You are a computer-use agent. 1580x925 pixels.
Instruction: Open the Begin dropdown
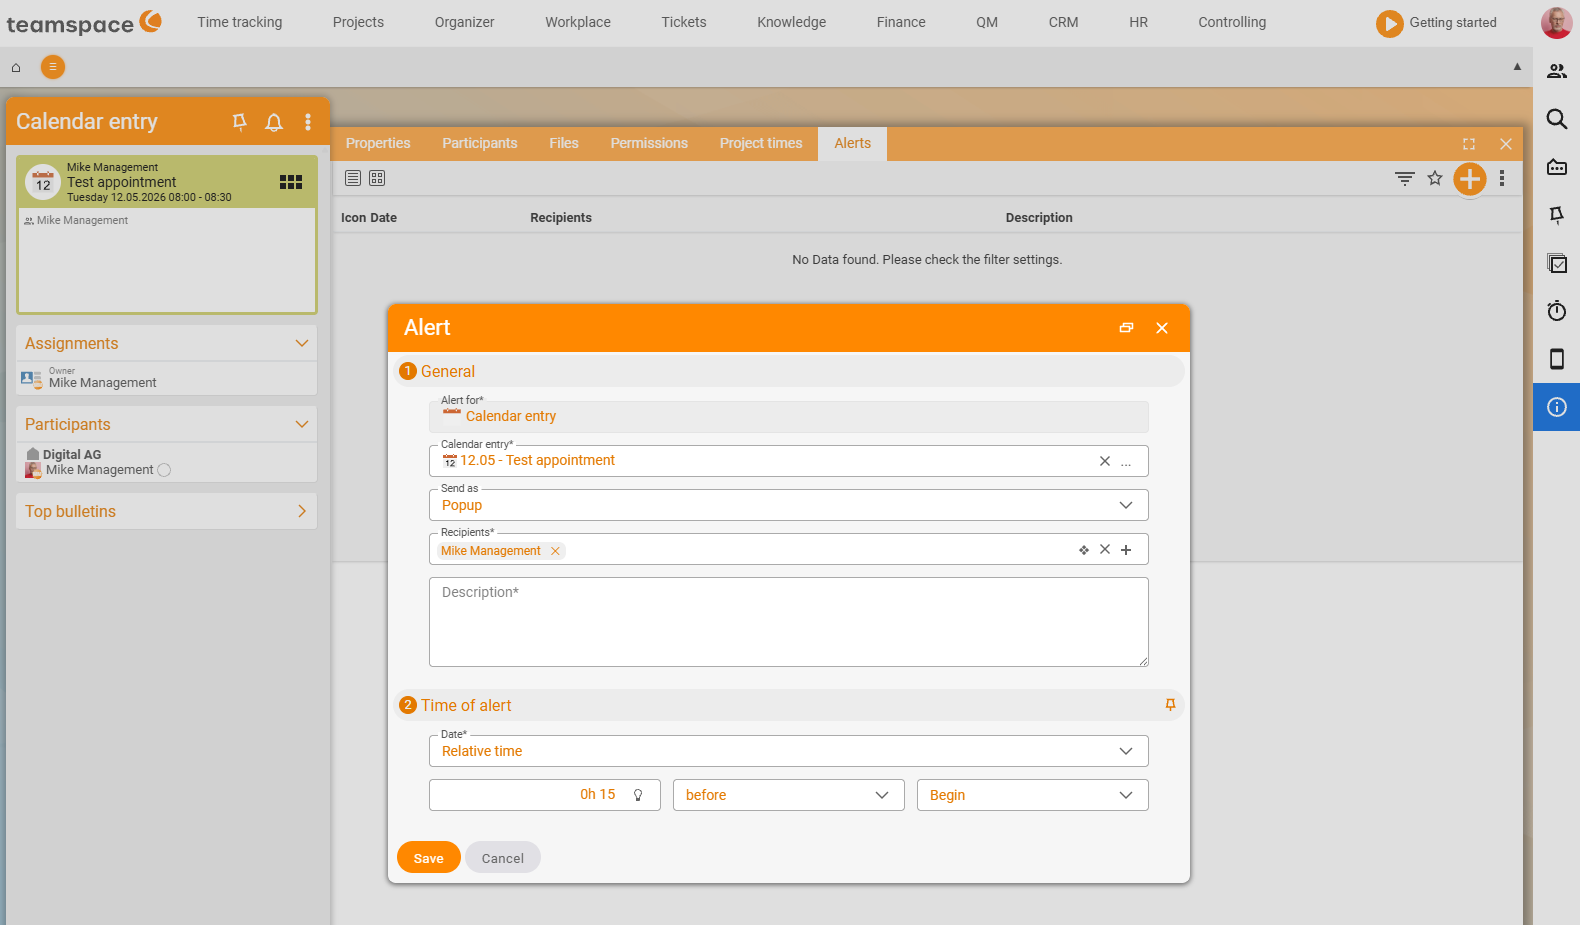point(1033,795)
